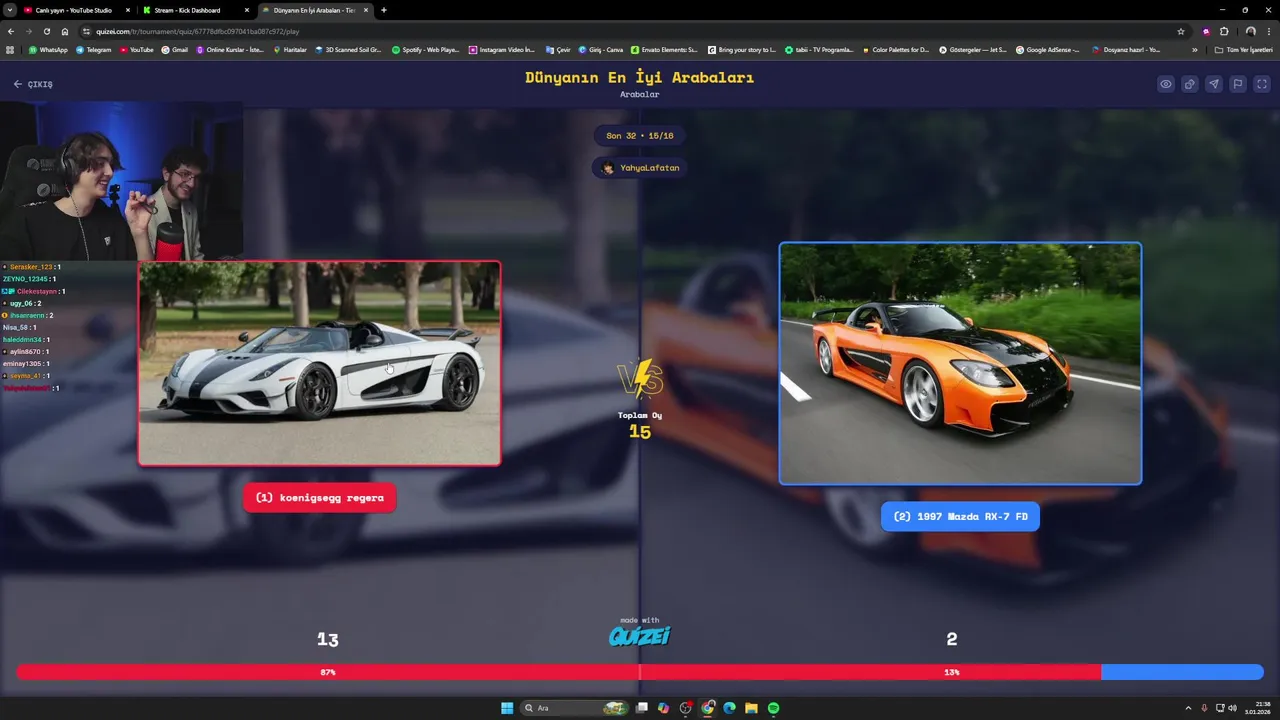Viewport: 1280px width, 720px height.
Task: Go to browser home page
Action: click(64, 31)
